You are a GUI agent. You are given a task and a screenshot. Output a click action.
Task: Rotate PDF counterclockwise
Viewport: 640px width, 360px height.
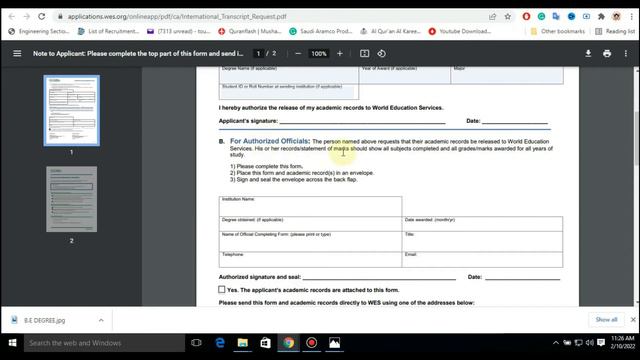[382, 53]
